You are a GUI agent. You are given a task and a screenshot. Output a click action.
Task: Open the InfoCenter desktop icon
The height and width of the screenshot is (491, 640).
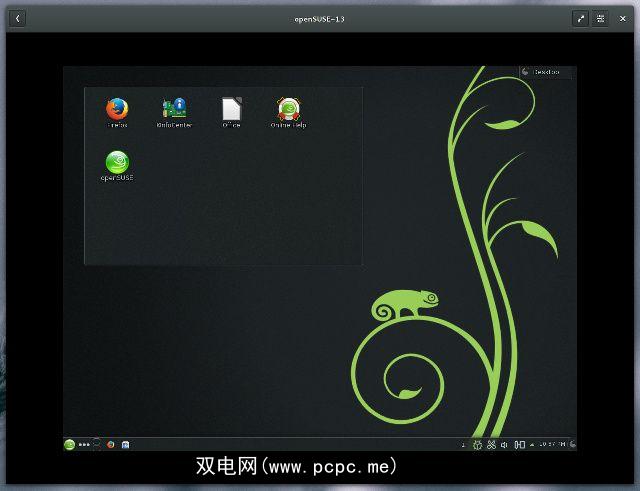coord(174,112)
